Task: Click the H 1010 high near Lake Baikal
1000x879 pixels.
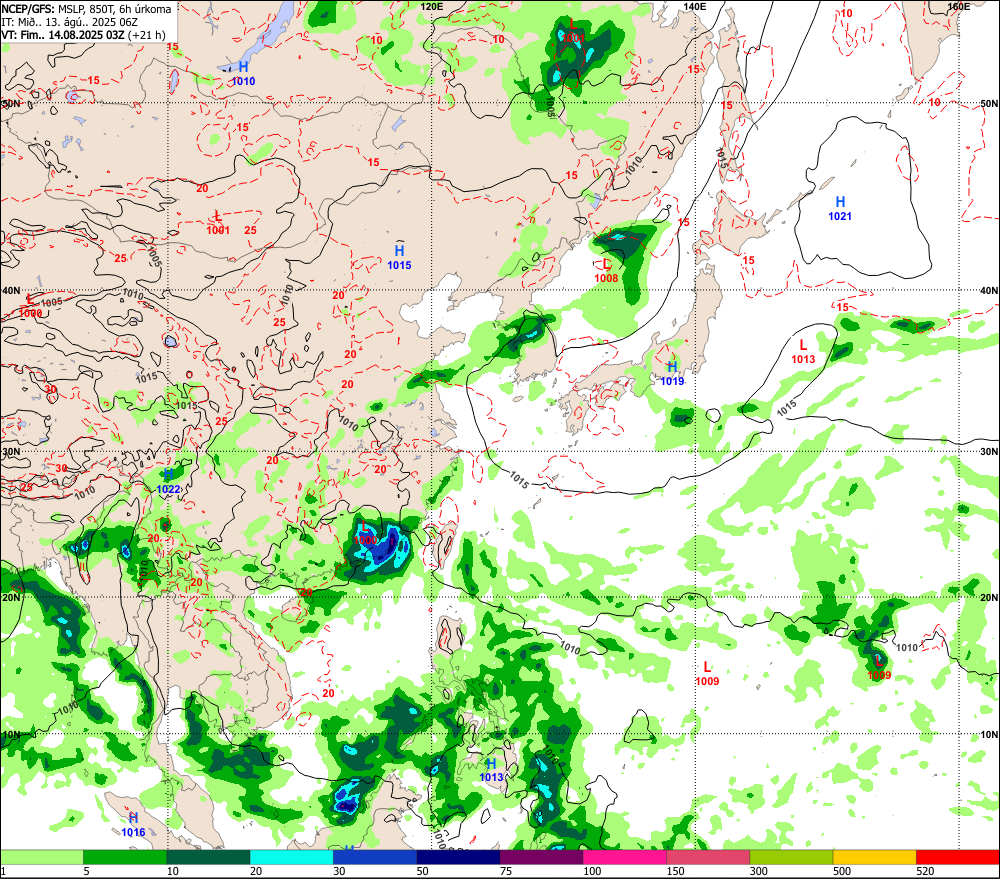Action: pyautogui.click(x=243, y=74)
